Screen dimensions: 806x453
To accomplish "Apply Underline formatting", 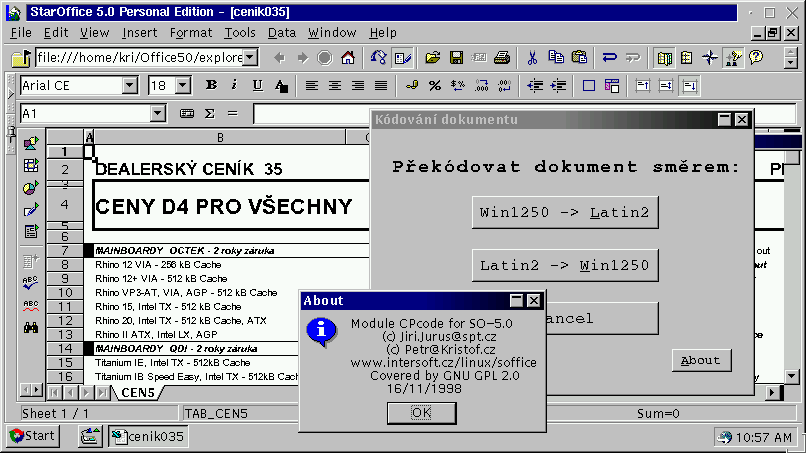I will click(258, 85).
